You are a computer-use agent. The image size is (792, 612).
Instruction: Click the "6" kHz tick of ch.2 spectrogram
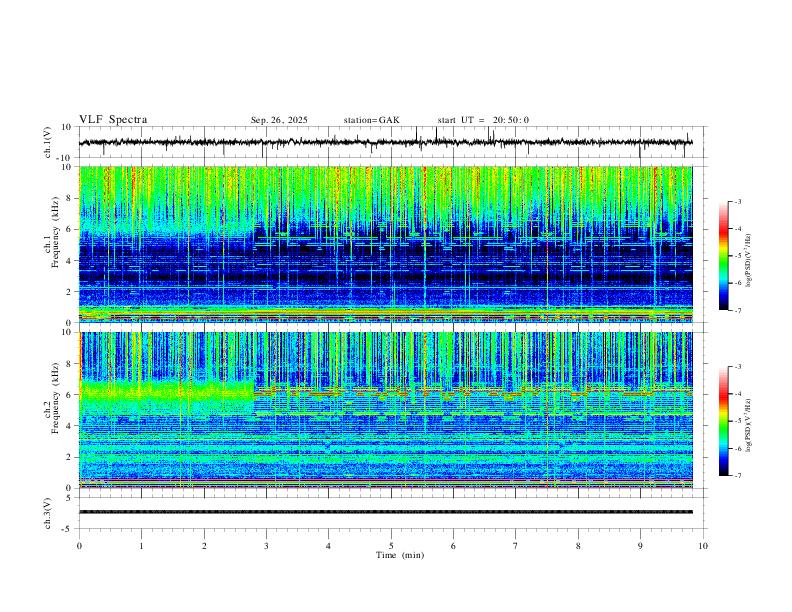pyautogui.click(x=68, y=395)
